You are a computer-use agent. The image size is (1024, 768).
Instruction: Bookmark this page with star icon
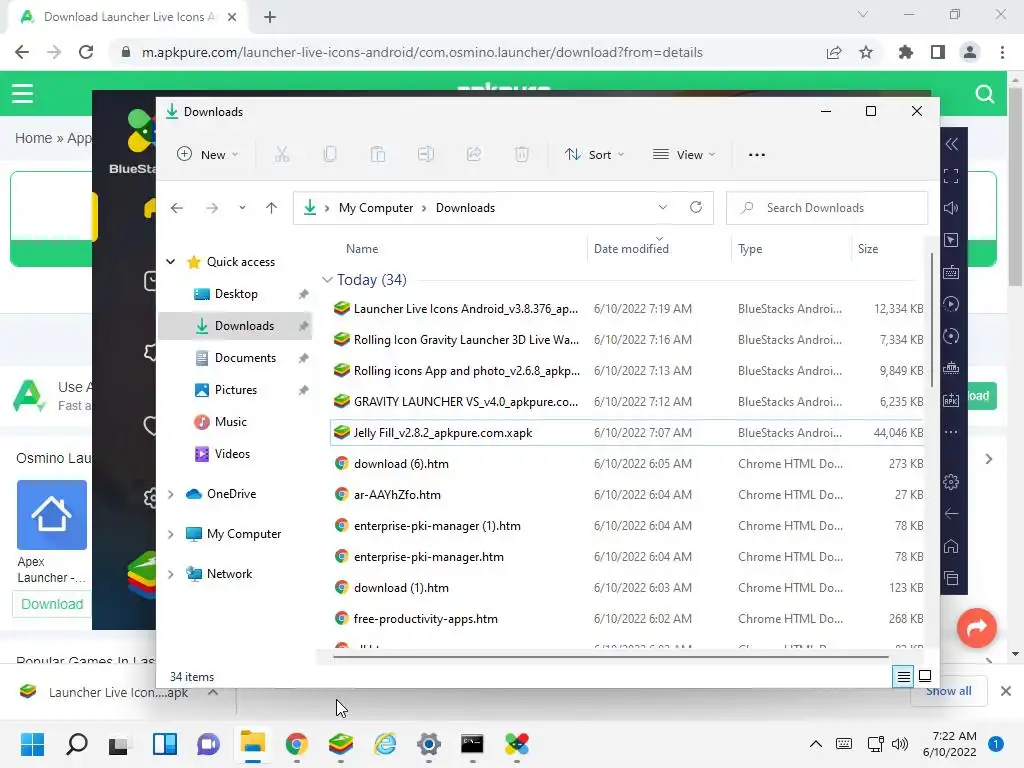tap(866, 52)
